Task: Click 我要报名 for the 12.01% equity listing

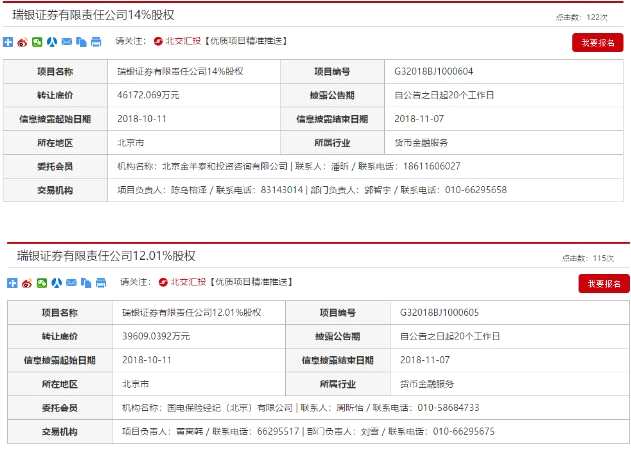Action: tap(604, 284)
